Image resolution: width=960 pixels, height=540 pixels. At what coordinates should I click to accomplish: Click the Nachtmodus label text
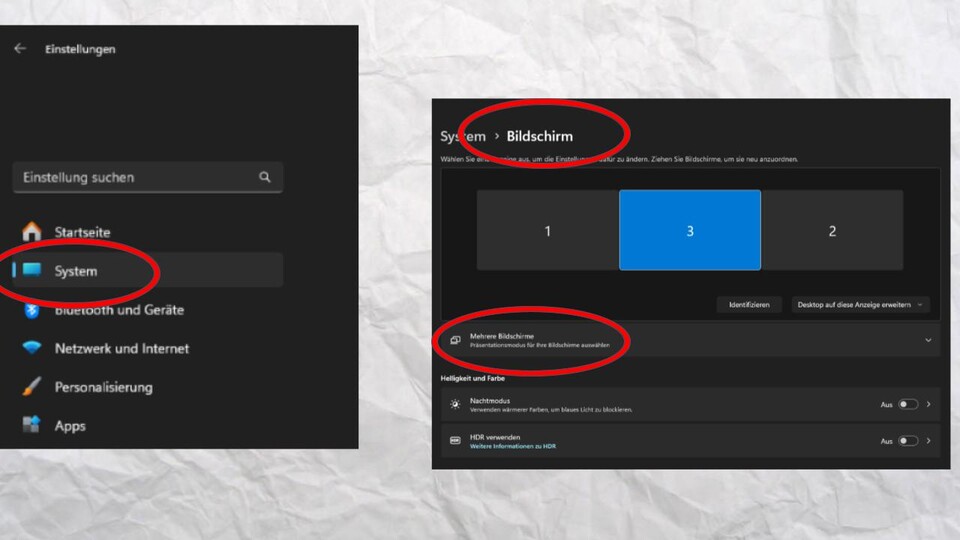click(490, 400)
